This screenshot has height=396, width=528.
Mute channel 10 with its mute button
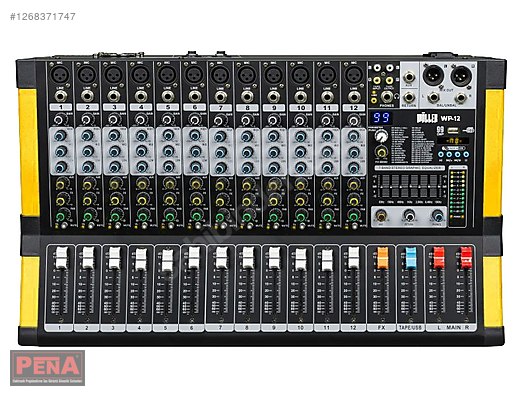303,226
